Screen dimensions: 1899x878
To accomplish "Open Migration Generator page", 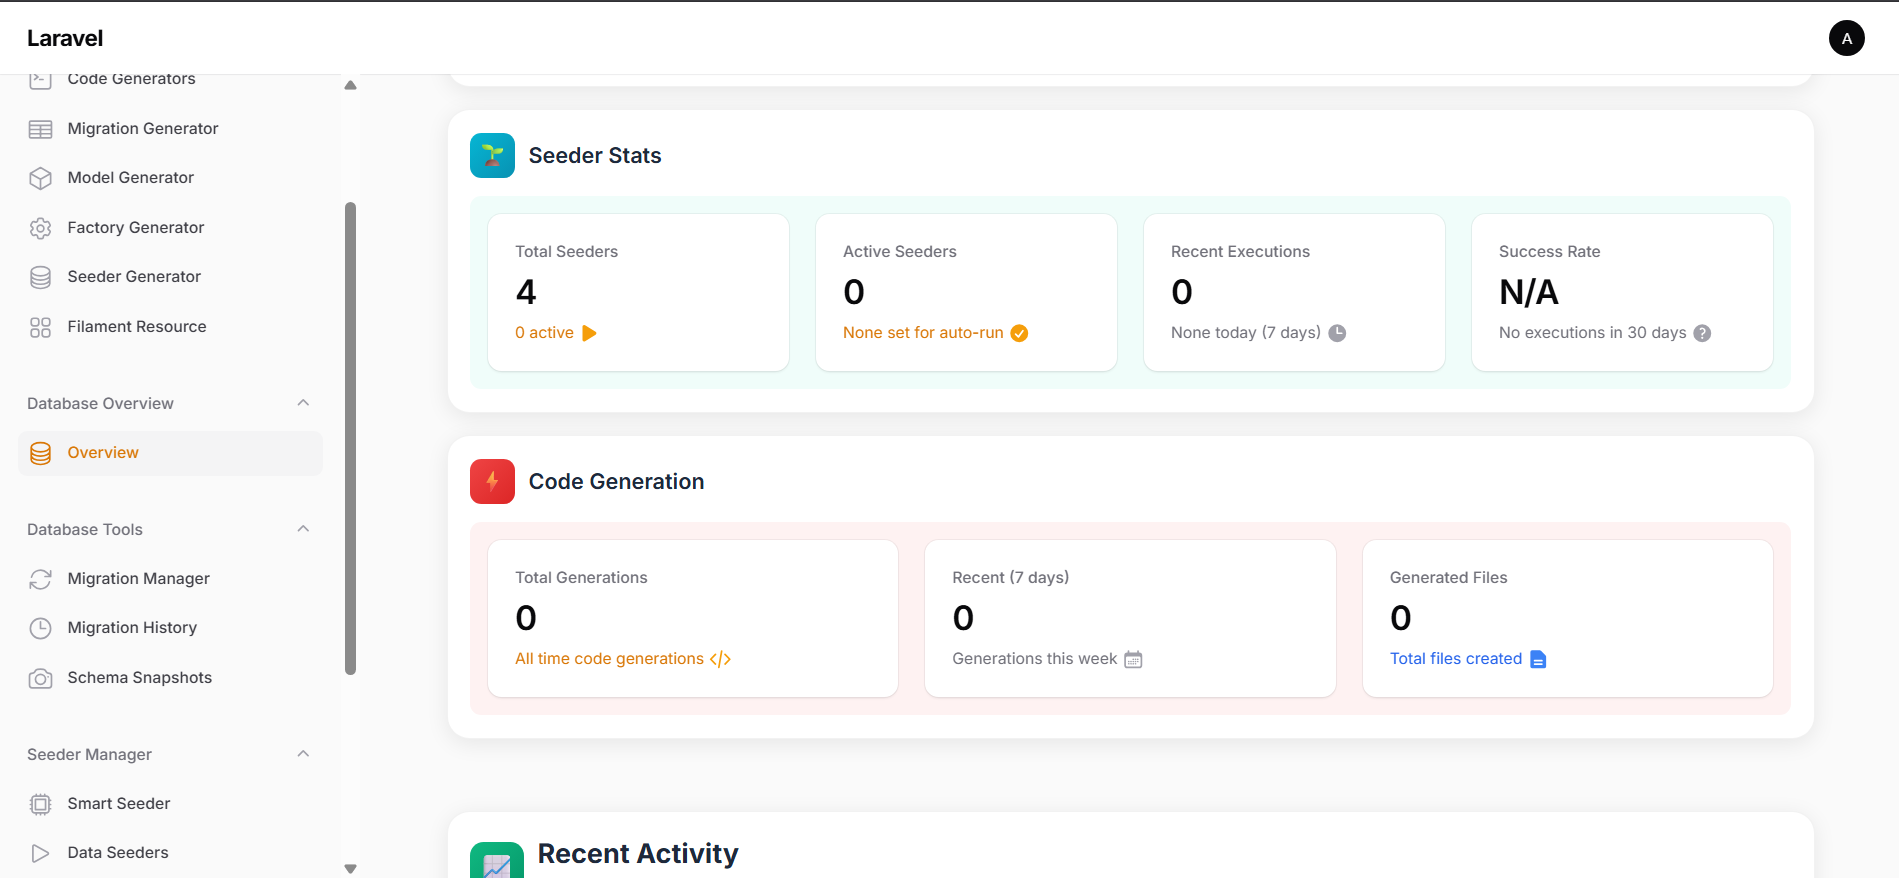I will (170, 129).
